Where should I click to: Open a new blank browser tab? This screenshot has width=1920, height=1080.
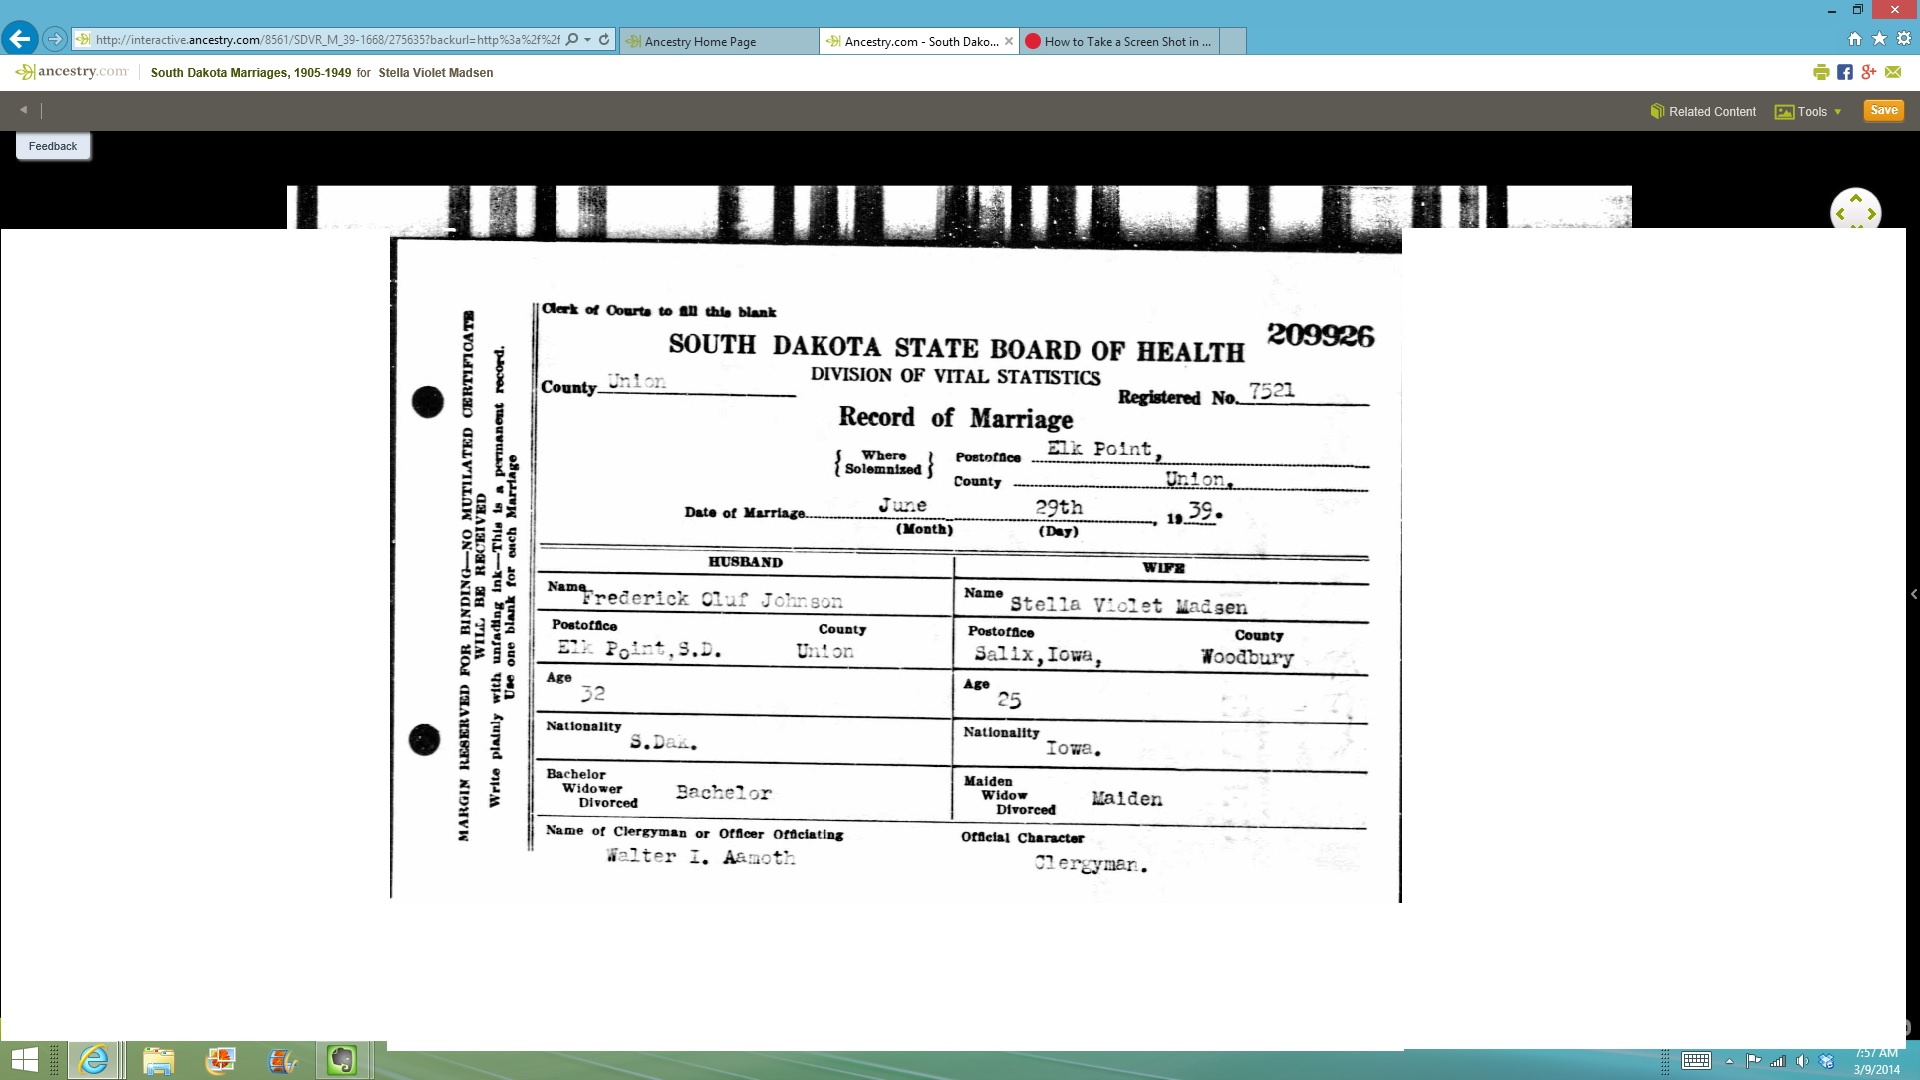[x=1233, y=41]
